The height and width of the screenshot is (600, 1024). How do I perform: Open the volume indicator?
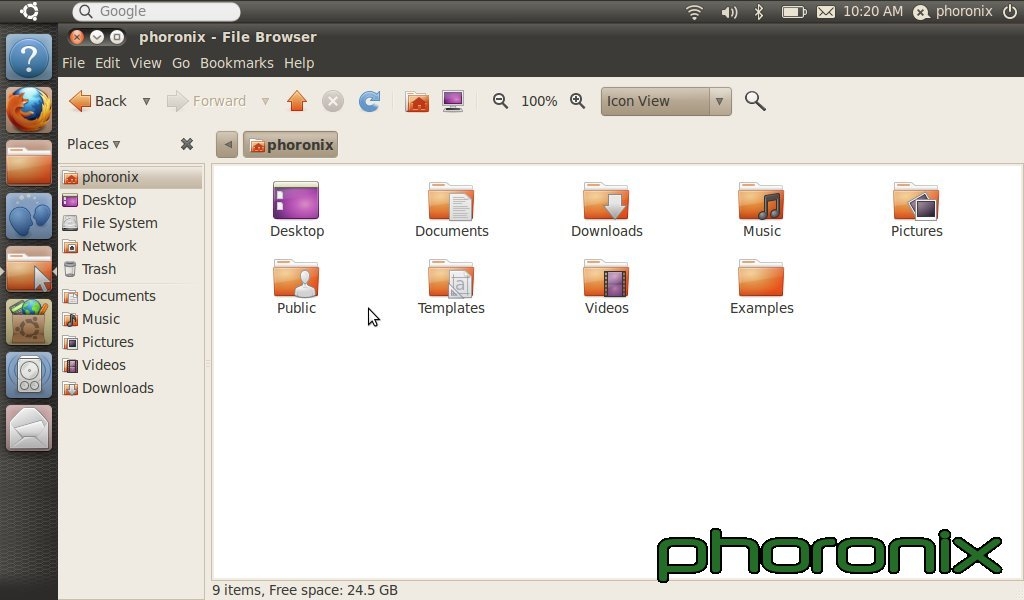click(x=729, y=11)
